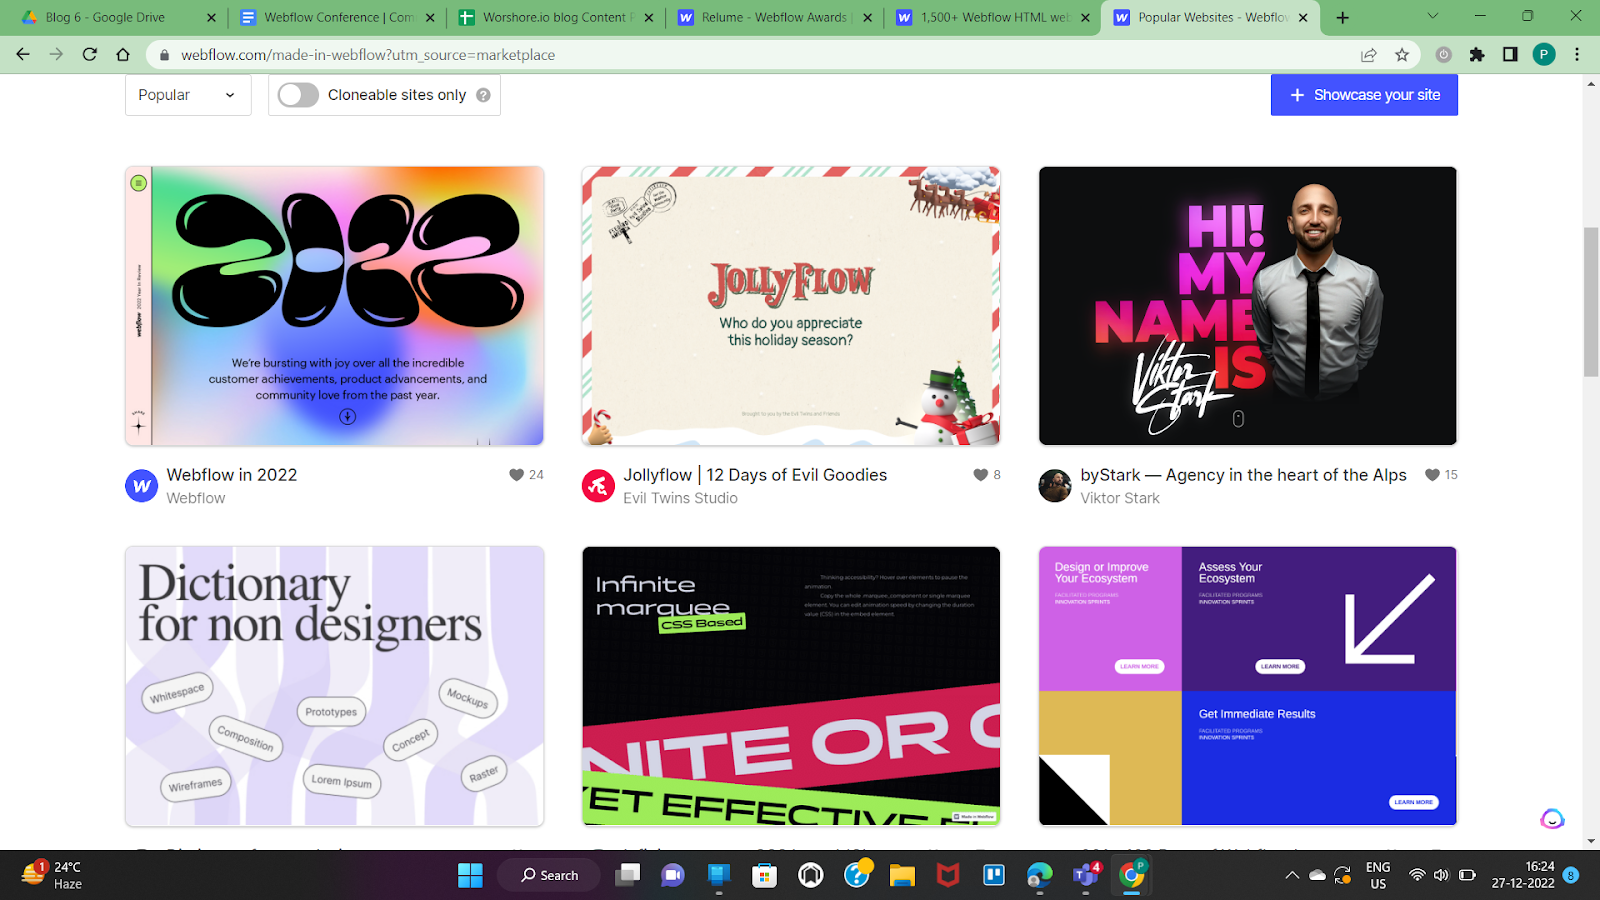Reload the current page
Image resolution: width=1600 pixels, height=900 pixels.
click(x=90, y=55)
